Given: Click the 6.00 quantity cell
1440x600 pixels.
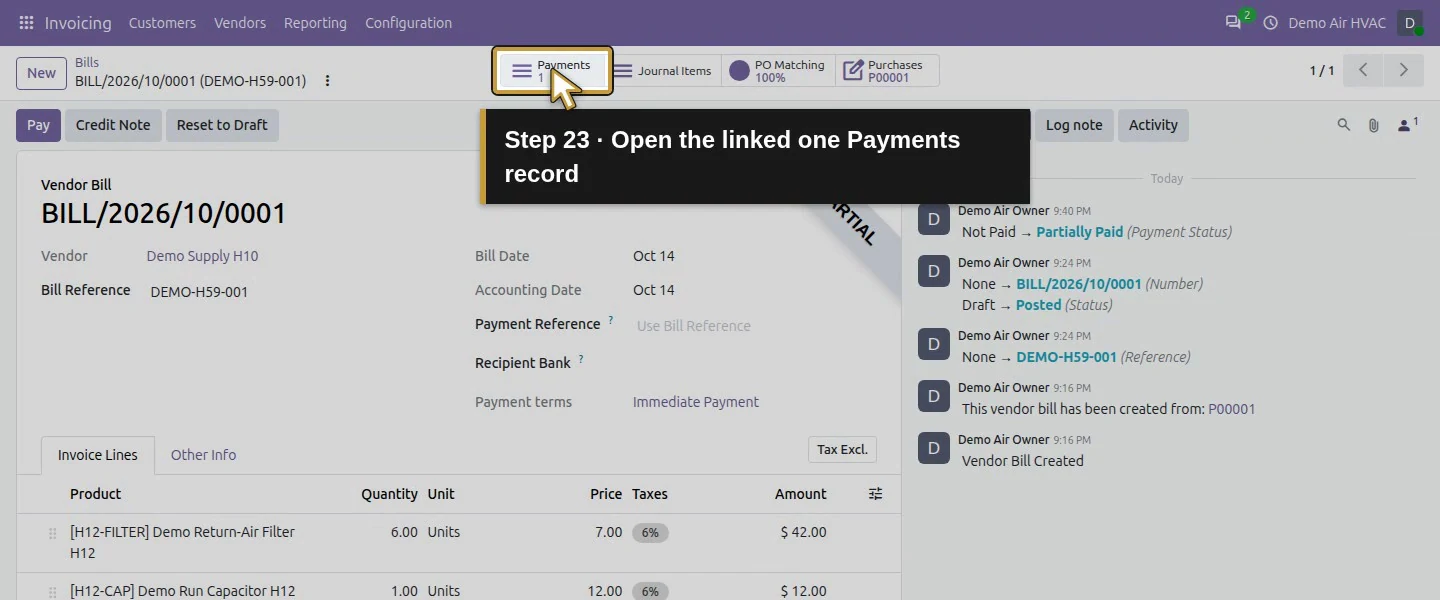Looking at the screenshot, I should coord(404,532).
